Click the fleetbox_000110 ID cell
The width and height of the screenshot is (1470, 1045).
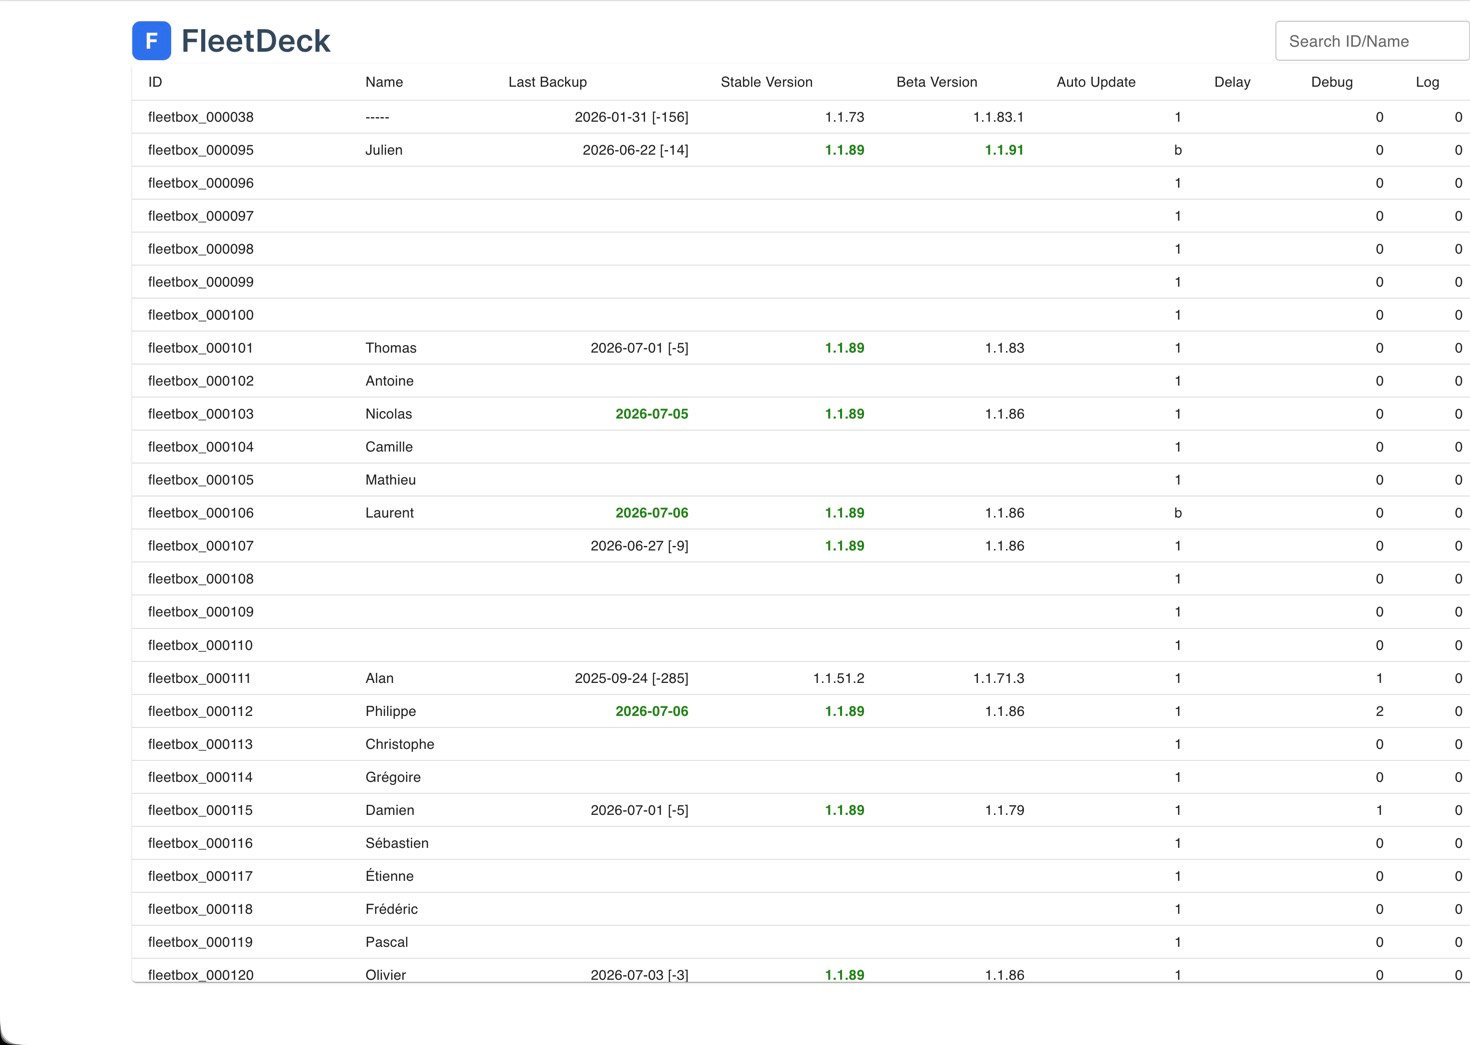(200, 646)
